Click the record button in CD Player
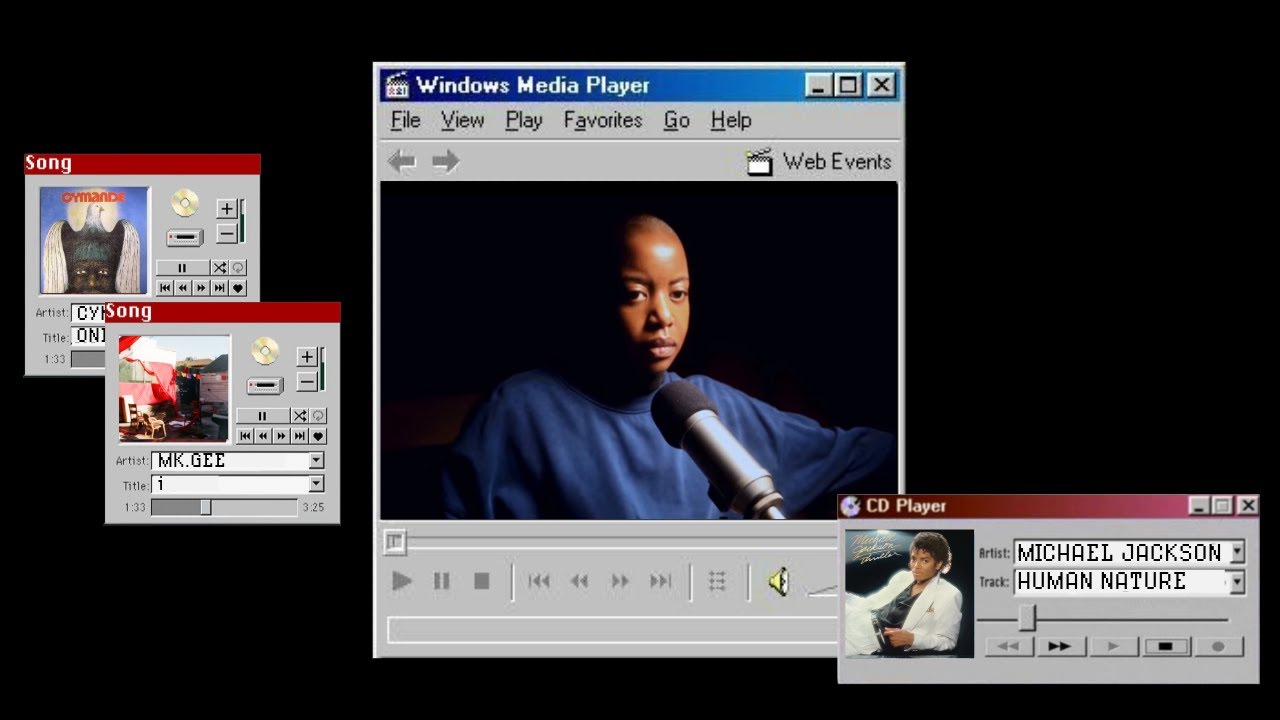 click(x=1217, y=647)
